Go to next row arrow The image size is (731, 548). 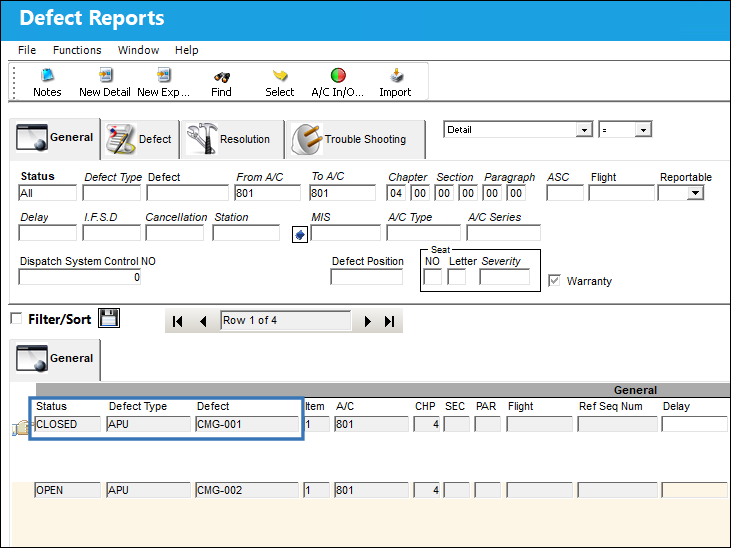click(367, 321)
